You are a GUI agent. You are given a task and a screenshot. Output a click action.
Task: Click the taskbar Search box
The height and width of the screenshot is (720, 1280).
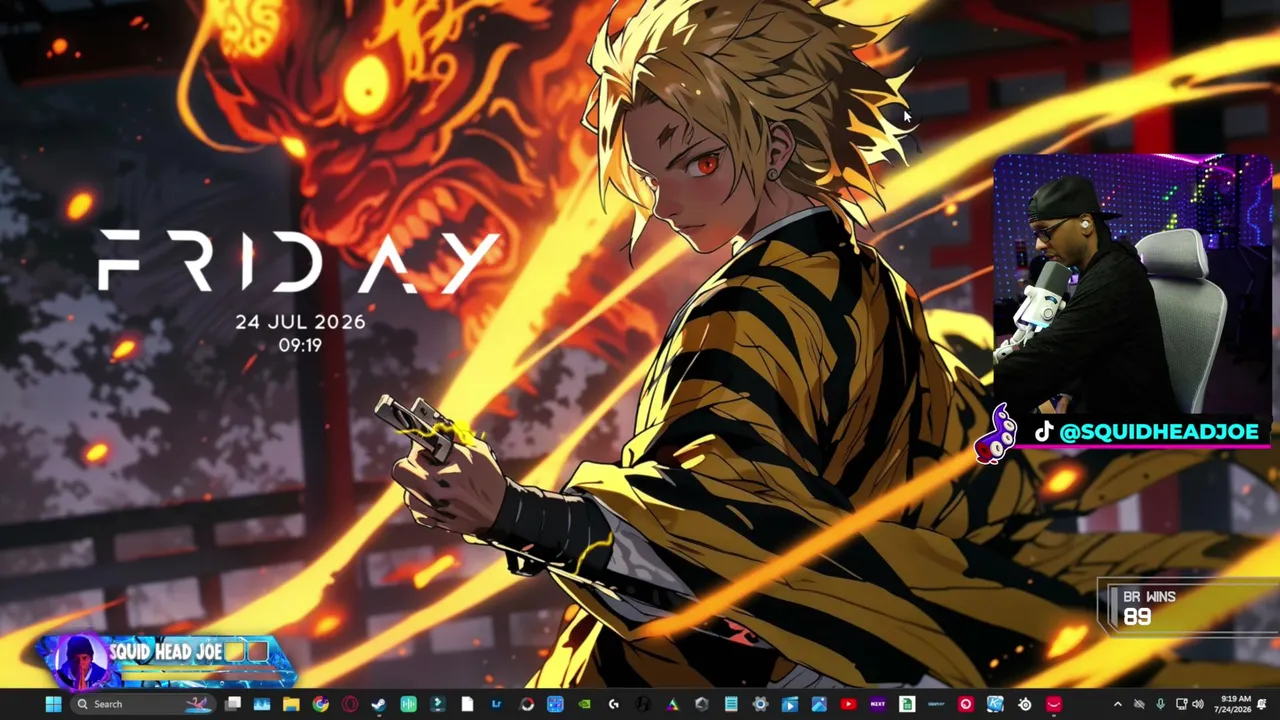click(145, 704)
